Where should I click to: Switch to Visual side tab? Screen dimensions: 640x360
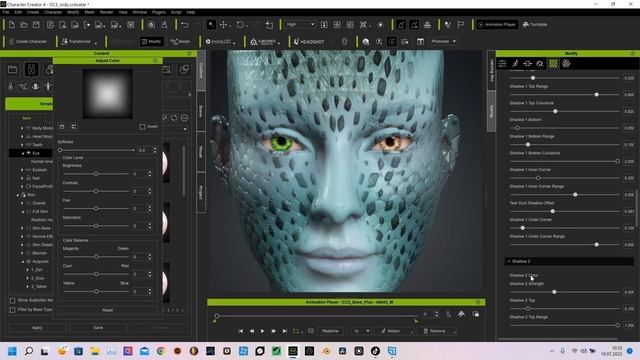(201, 151)
